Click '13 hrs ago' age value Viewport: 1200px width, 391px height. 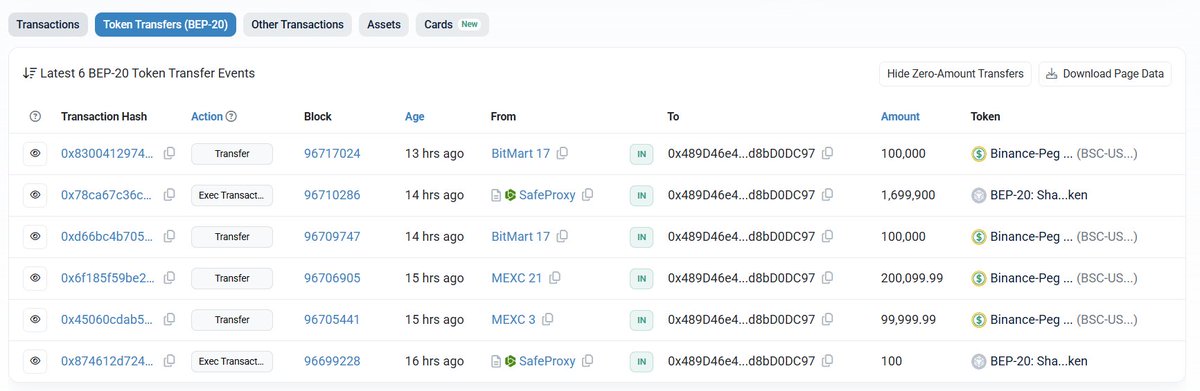(x=434, y=154)
